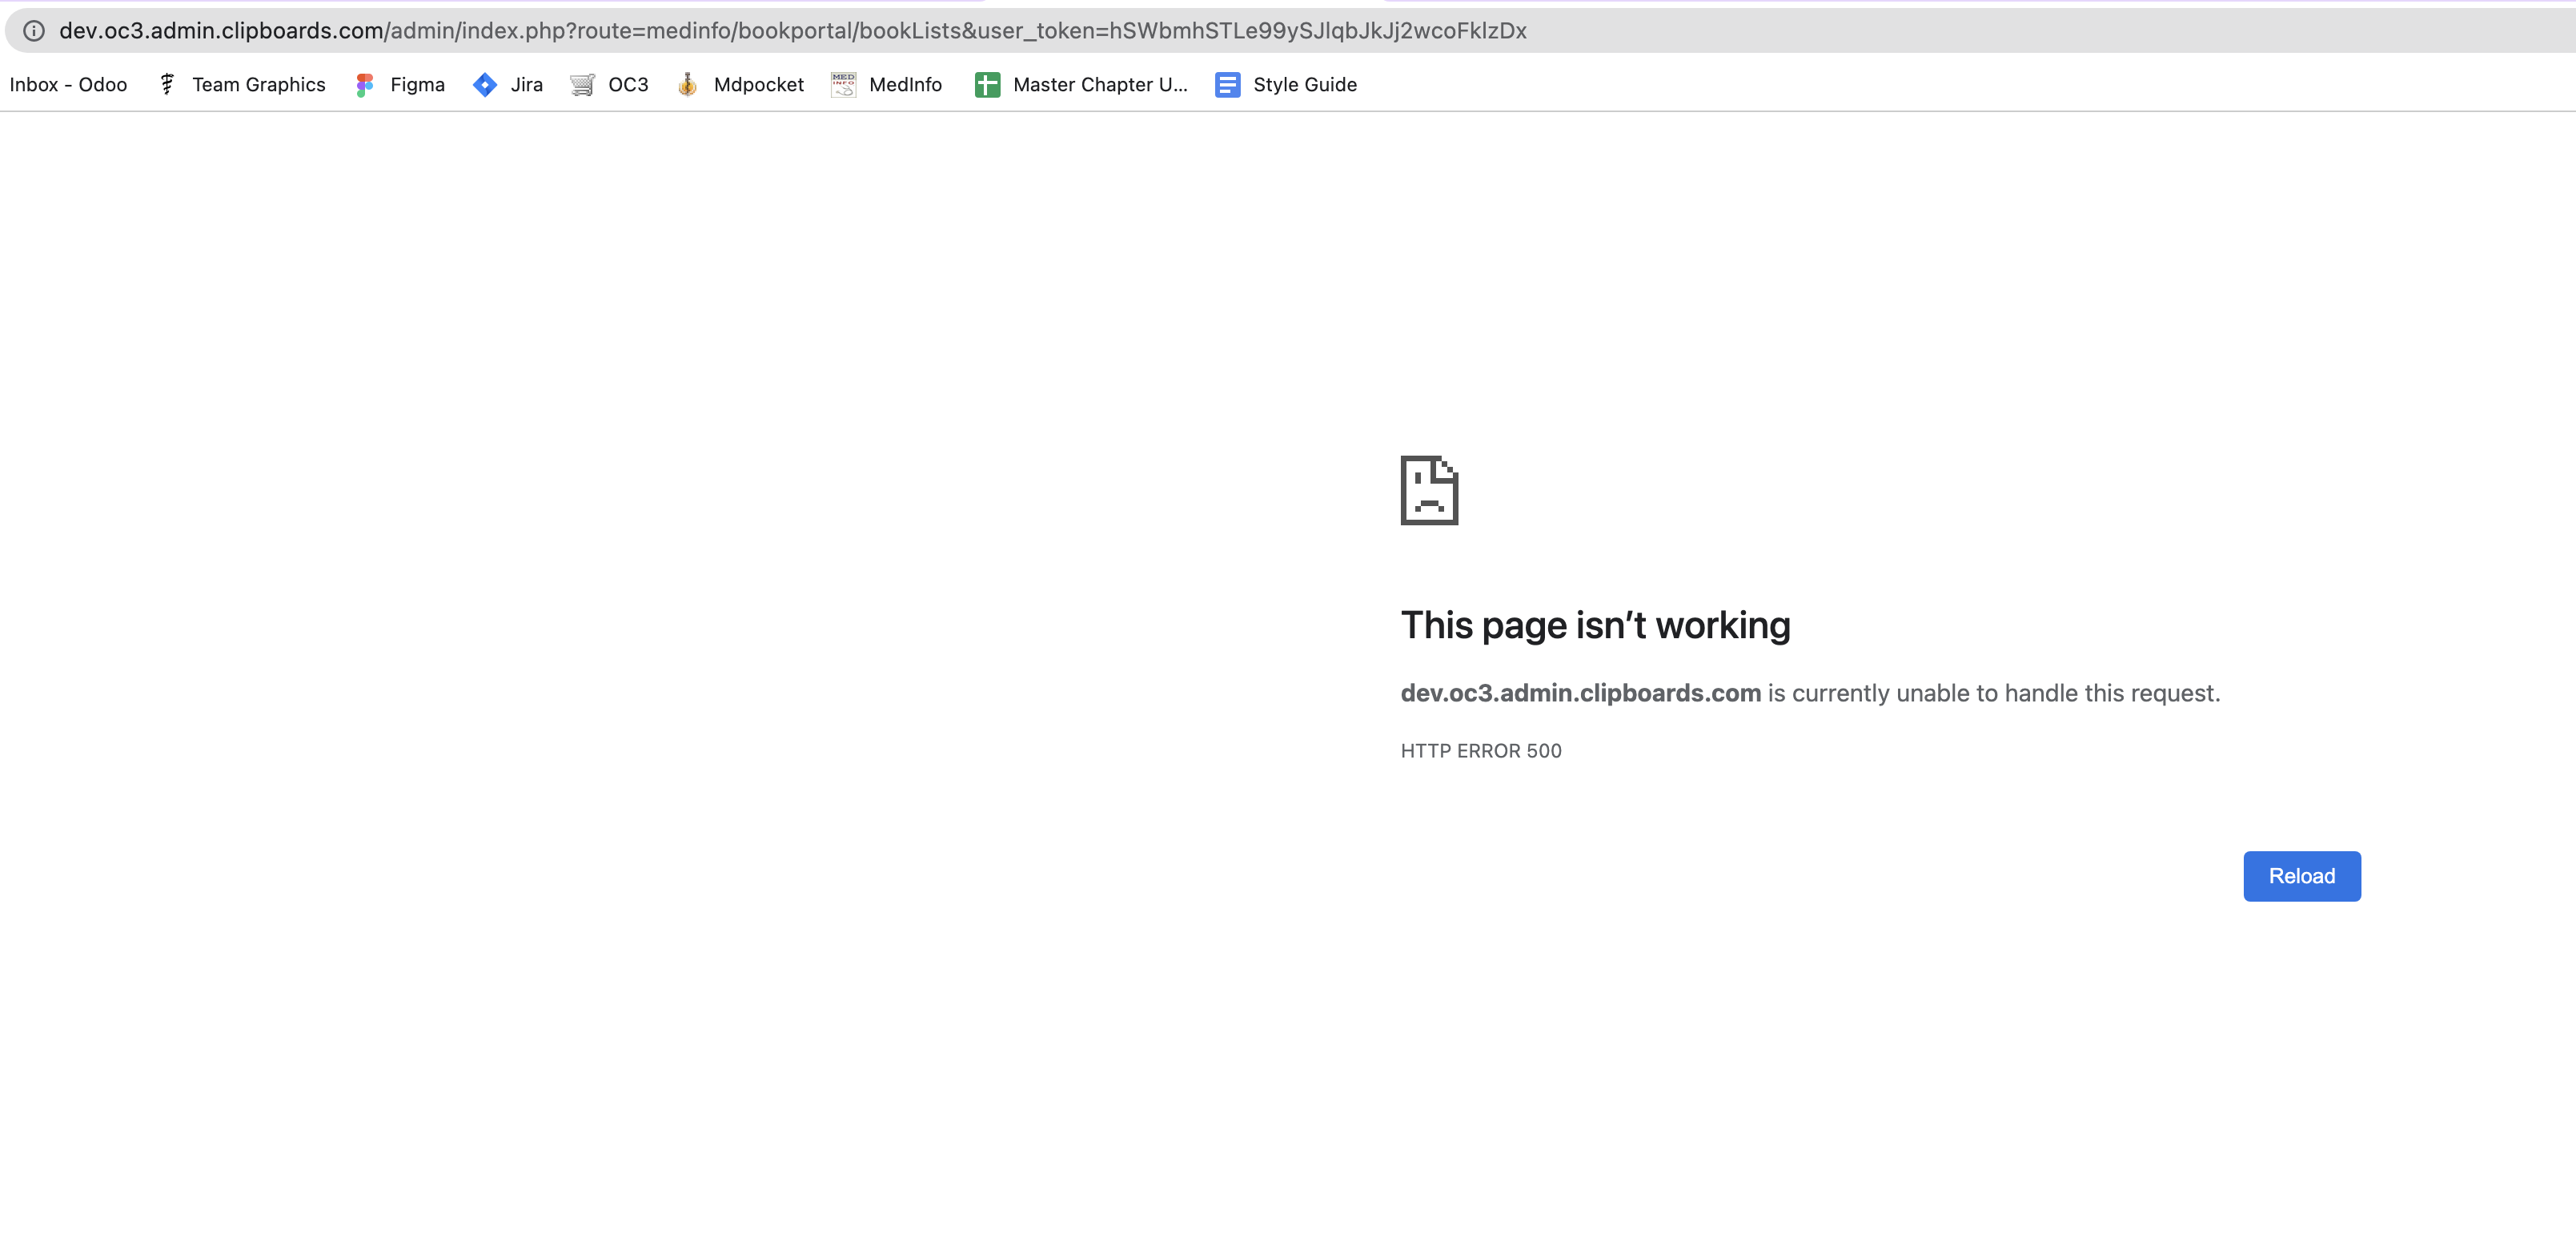This screenshot has width=2576, height=1246.
Task: Open the Inbox - Odoo bookmark
Action: 68,85
